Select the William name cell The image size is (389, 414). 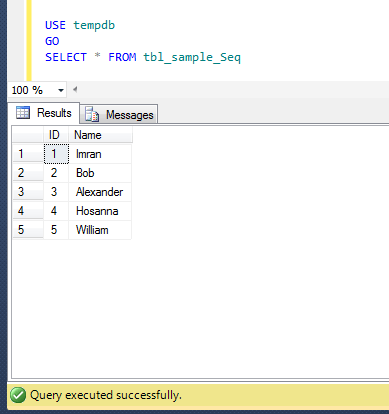(100, 230)
